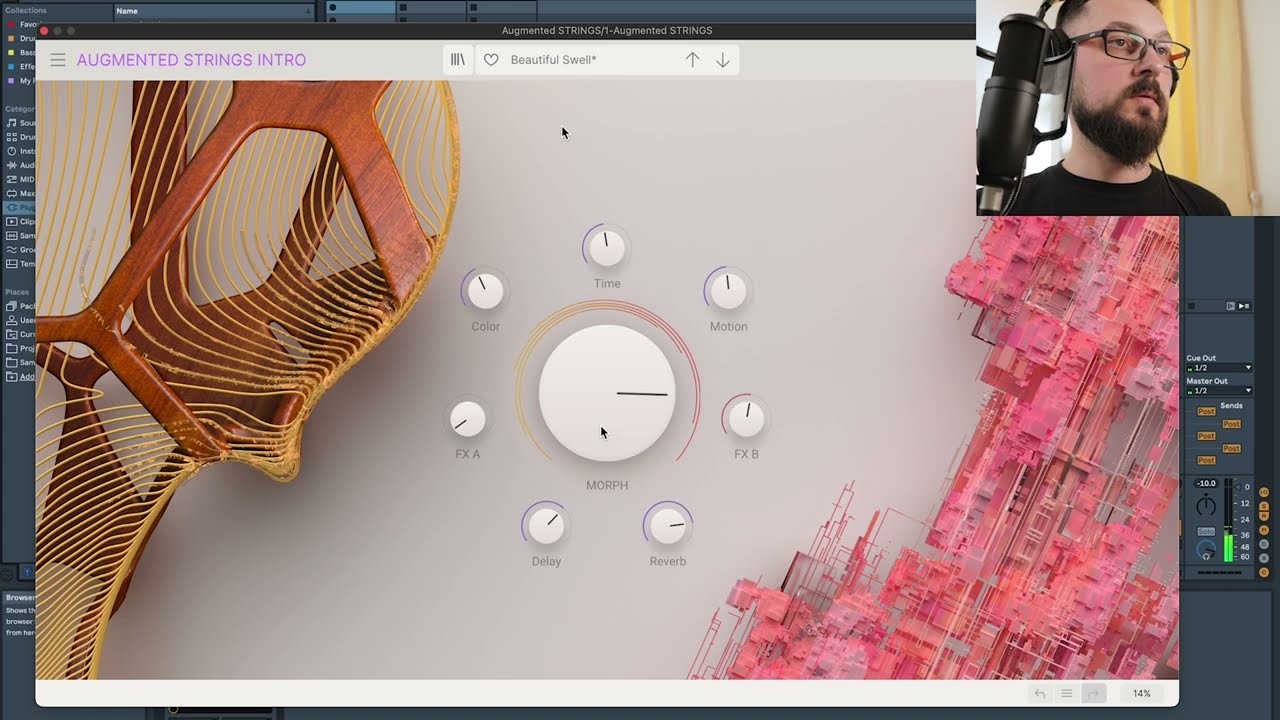Select the Grooves category icon
Viewport: 1280px width, 720px height.
[x=11, y=249]
